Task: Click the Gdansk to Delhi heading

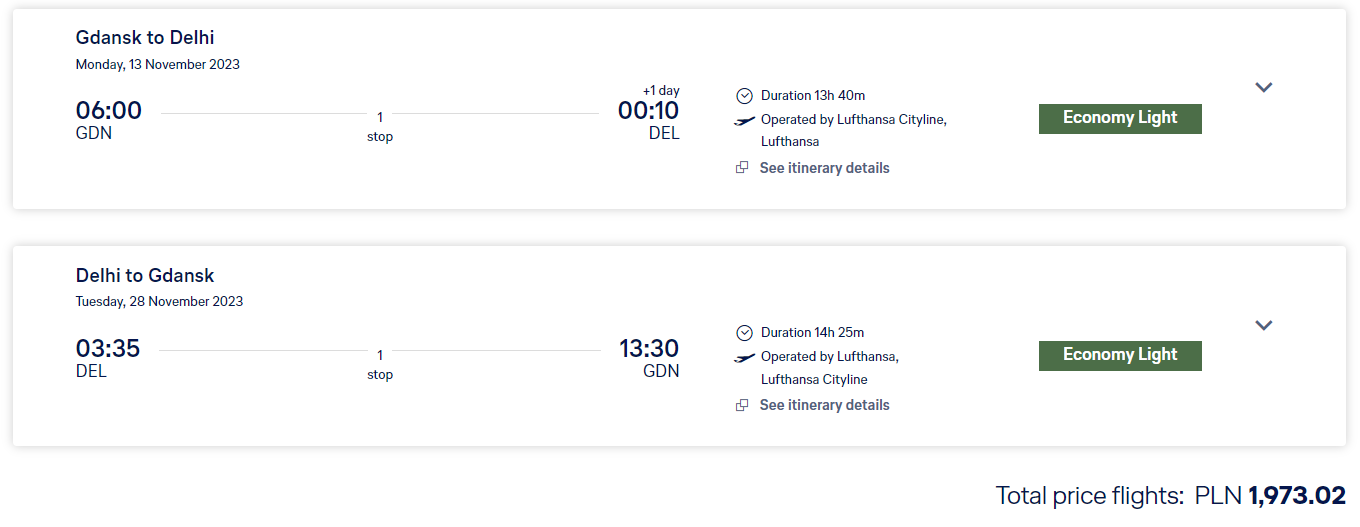Action: click(x=145, y=38)
